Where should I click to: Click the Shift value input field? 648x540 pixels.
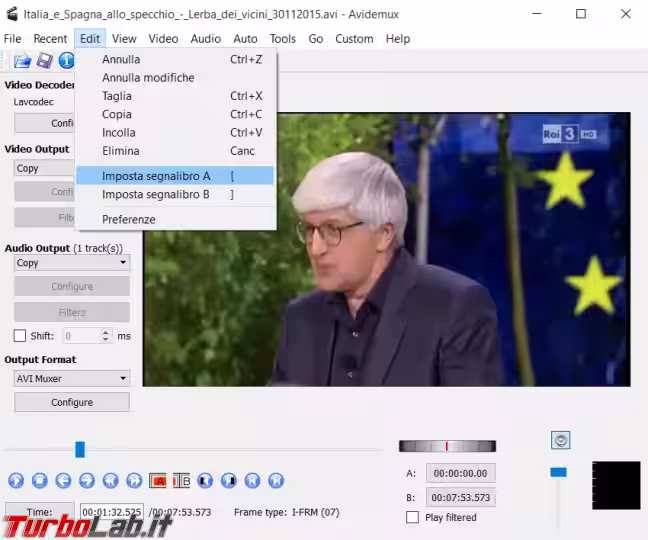[81, 336]
